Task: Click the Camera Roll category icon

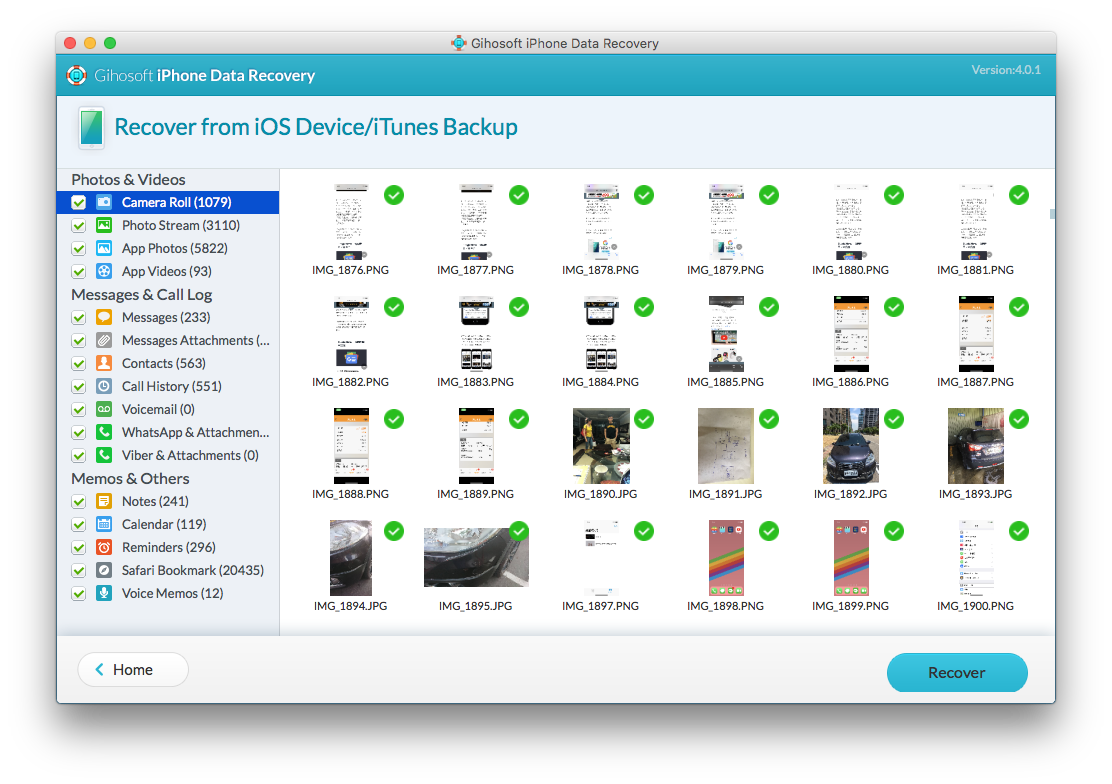Action: coord(104,202)
